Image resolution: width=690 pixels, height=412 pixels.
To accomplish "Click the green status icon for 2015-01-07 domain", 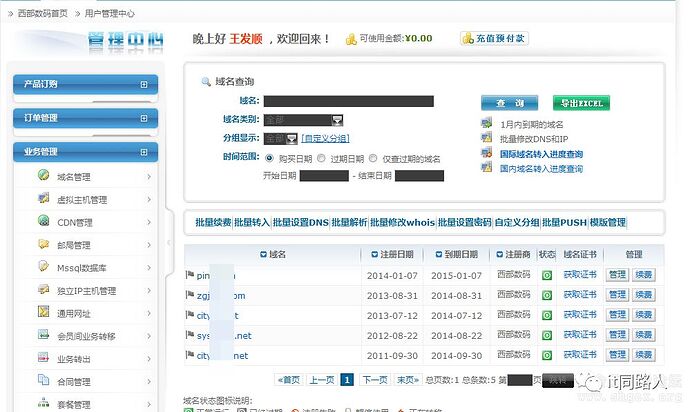I will coord(547,274).
